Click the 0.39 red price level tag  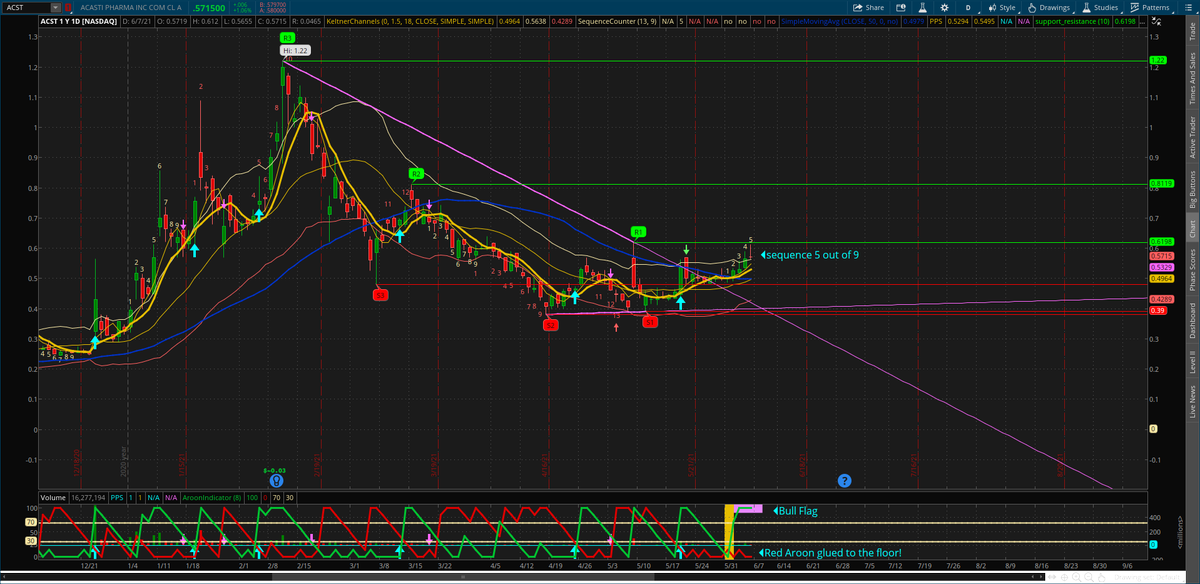1157,310
